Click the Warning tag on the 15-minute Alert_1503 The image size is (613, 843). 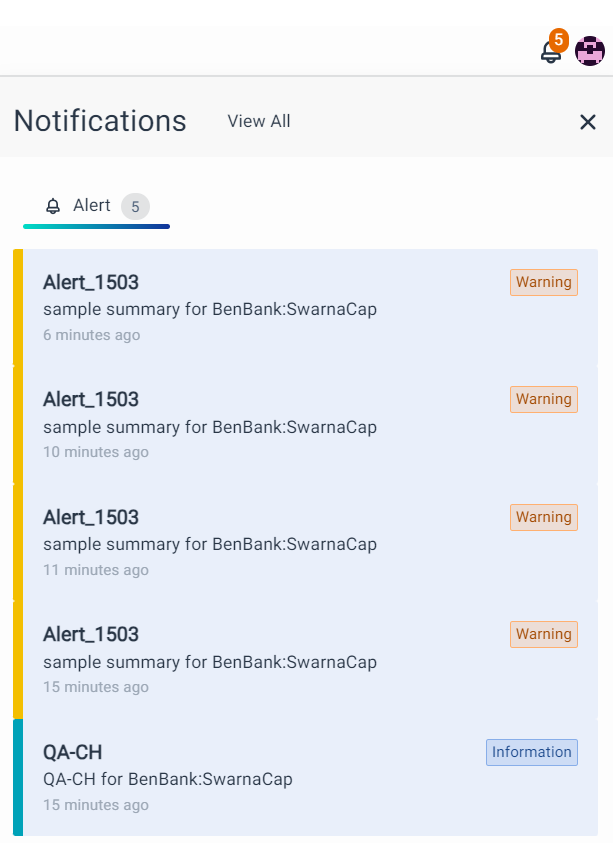544,634
